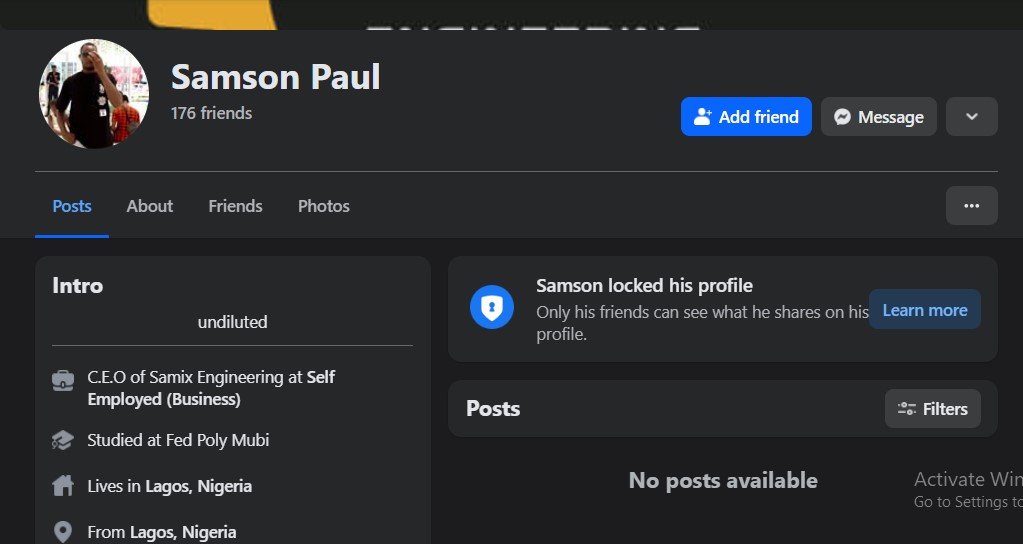The image size is (1023, 544).
Task: Open the 176 friends link
Action: pos(211,113)
